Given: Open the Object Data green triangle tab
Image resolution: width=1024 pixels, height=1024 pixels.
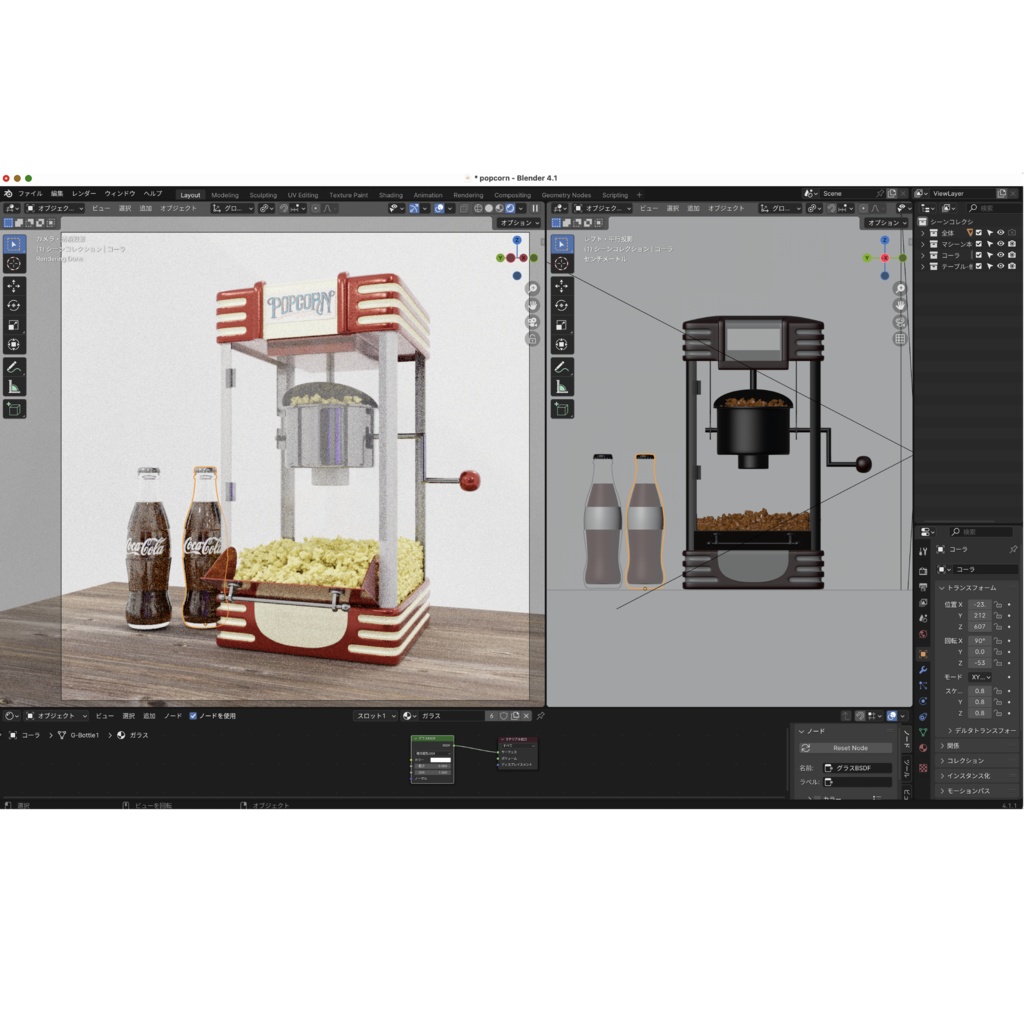Looking at the screenshot, I should (x=923, y=733).
